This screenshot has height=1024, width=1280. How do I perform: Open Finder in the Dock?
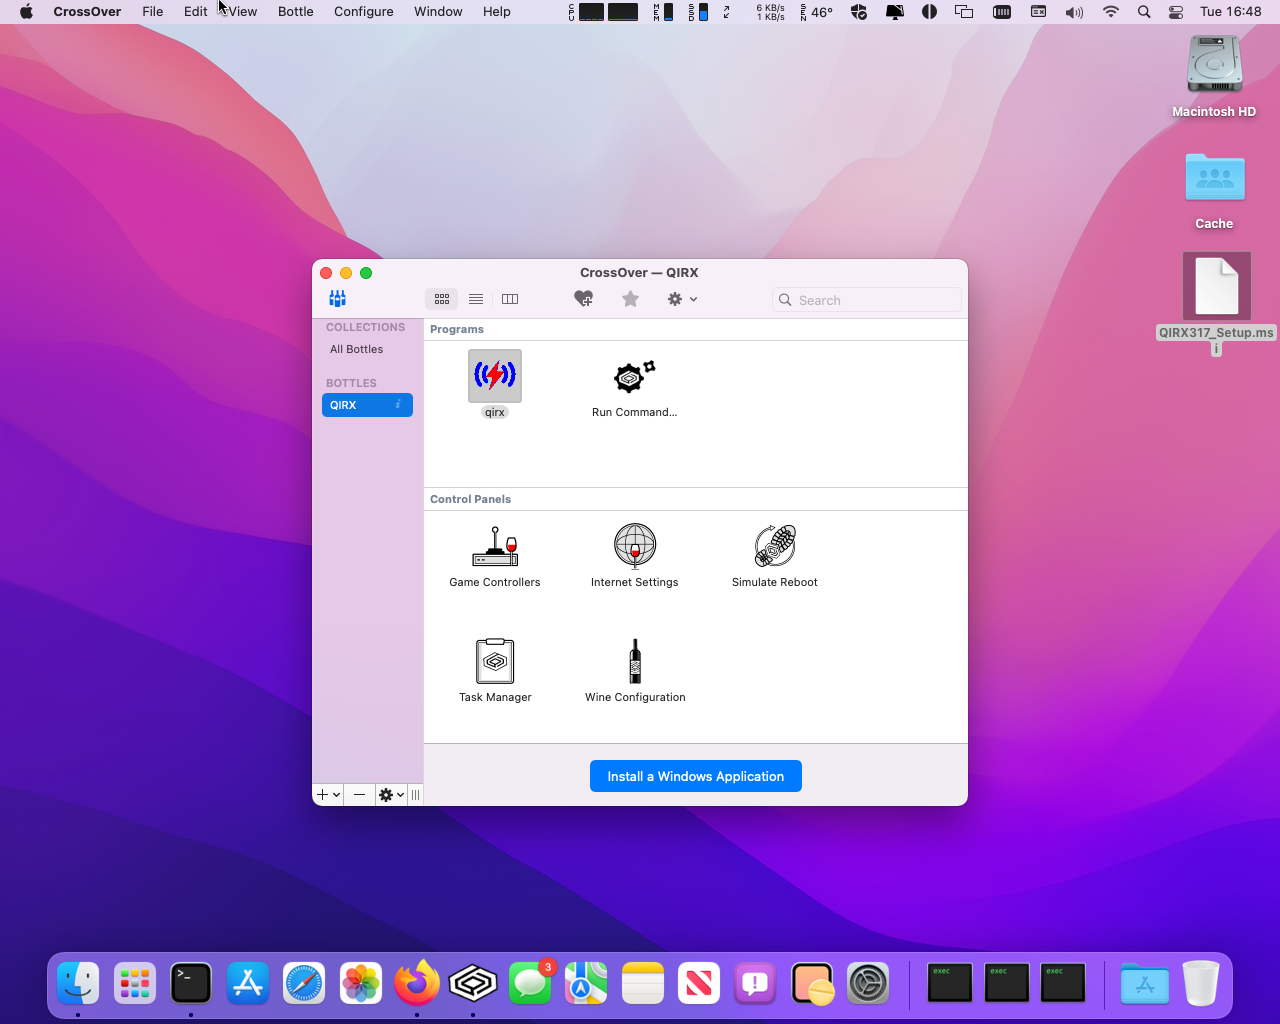(x=78, y=984)
